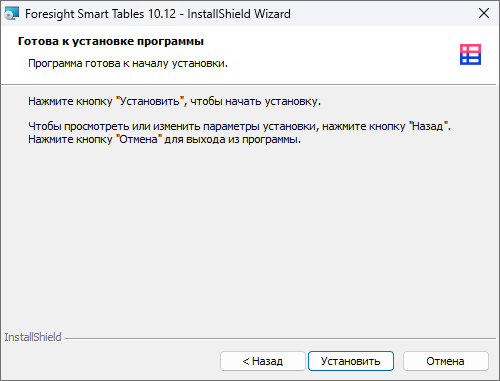Go back using the < Назад button
Image resolution: width=500 pixels, height=381 pixels.
pos(263,361)
